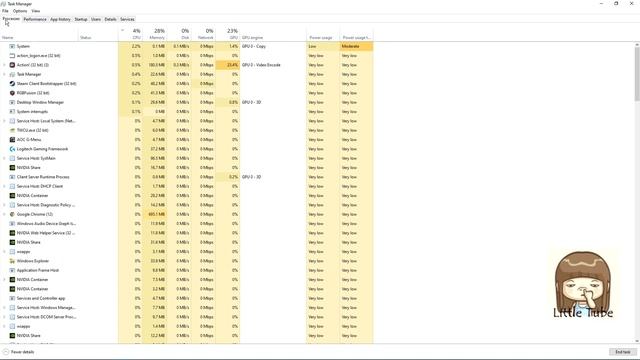Sort by the Power usage column header
This screenshot has width=640, height=360.
pyautogui.click(x=323, y=34)
